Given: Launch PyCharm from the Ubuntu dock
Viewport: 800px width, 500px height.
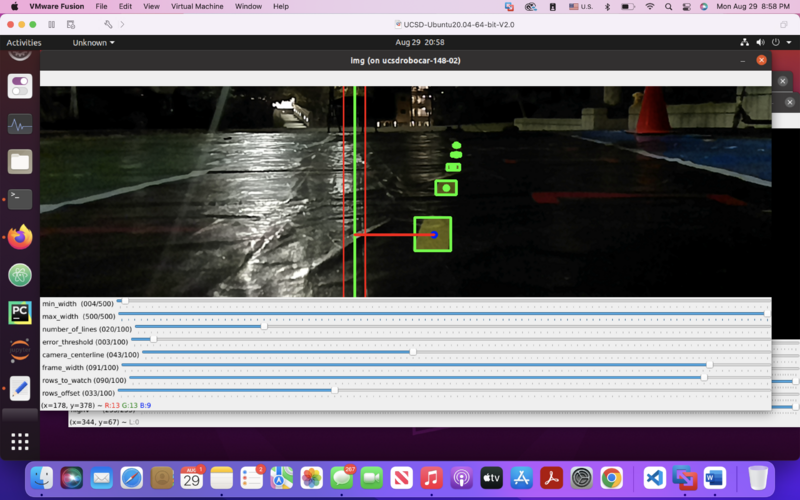Looking at the screenshot, I should tap(20, 313).
